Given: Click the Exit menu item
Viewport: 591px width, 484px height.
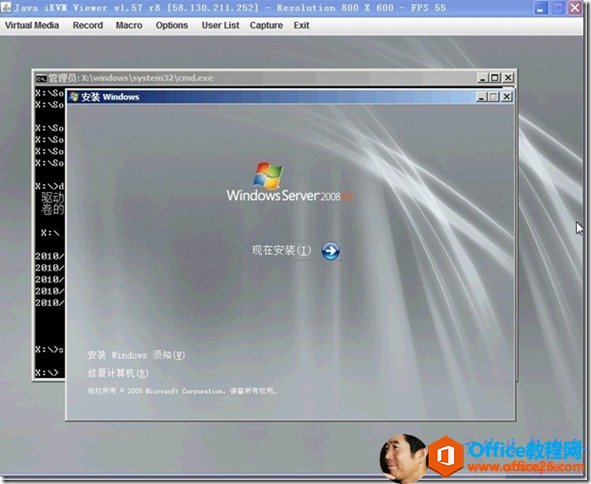Looking at the screenshot, I should 302,25.
